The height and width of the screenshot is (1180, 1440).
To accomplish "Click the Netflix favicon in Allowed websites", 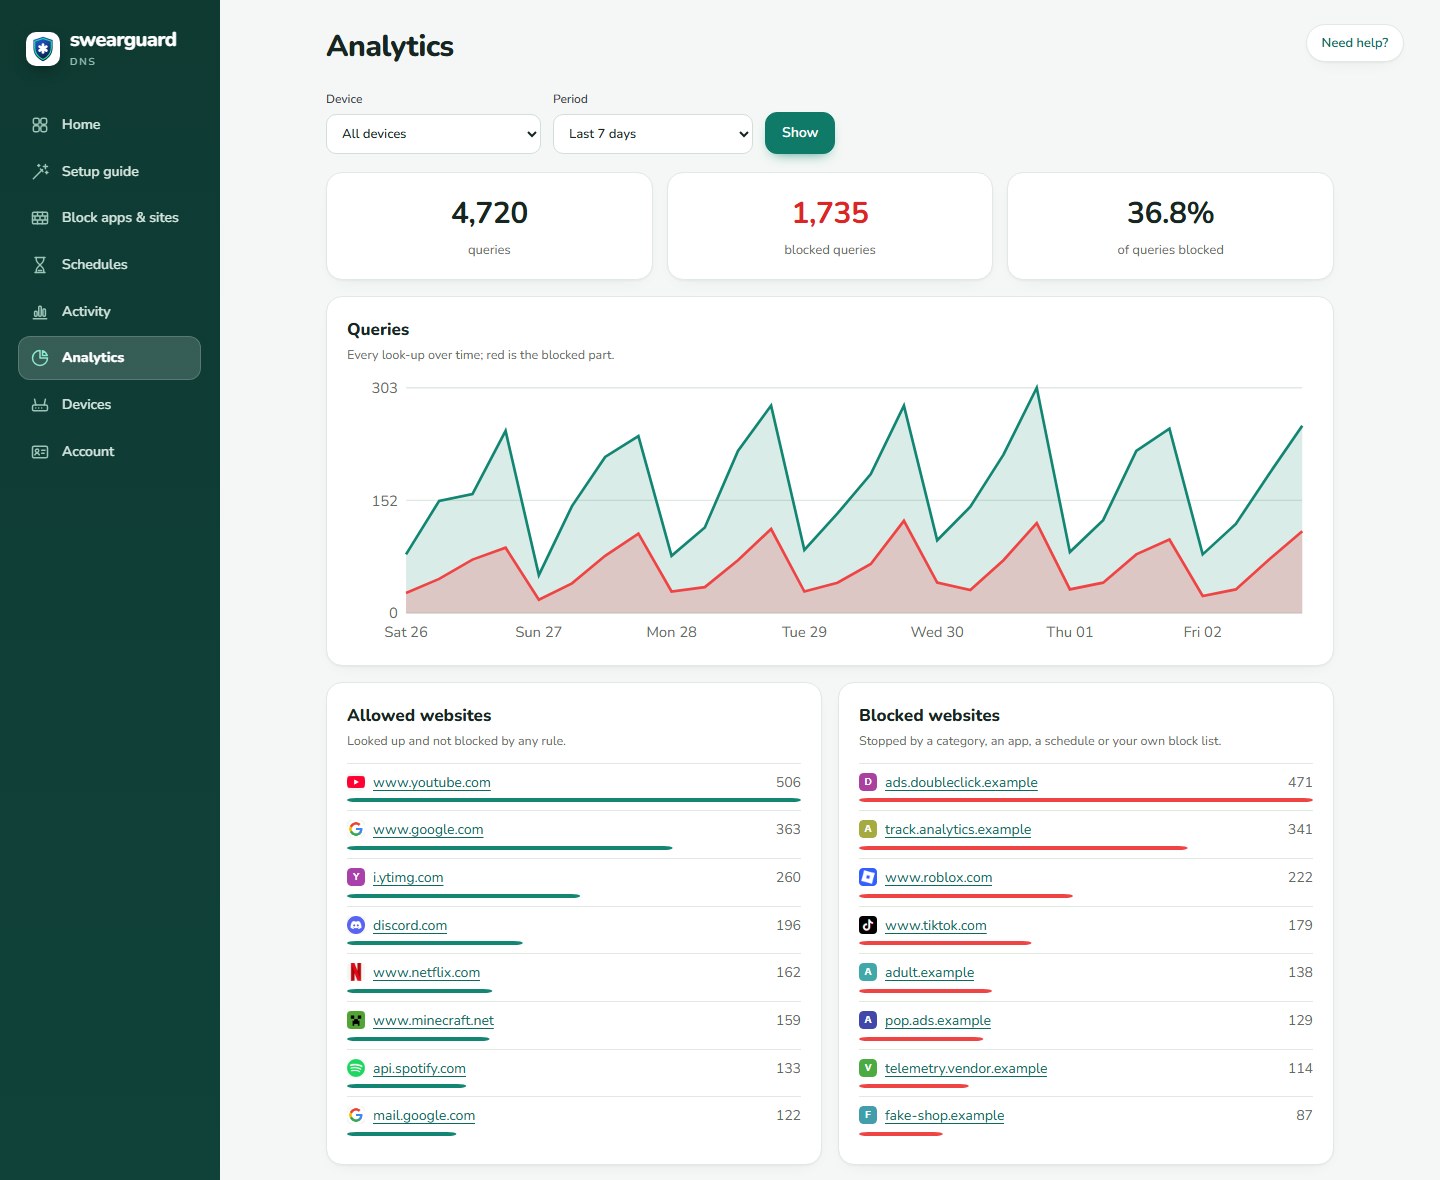I will point(356,972).
